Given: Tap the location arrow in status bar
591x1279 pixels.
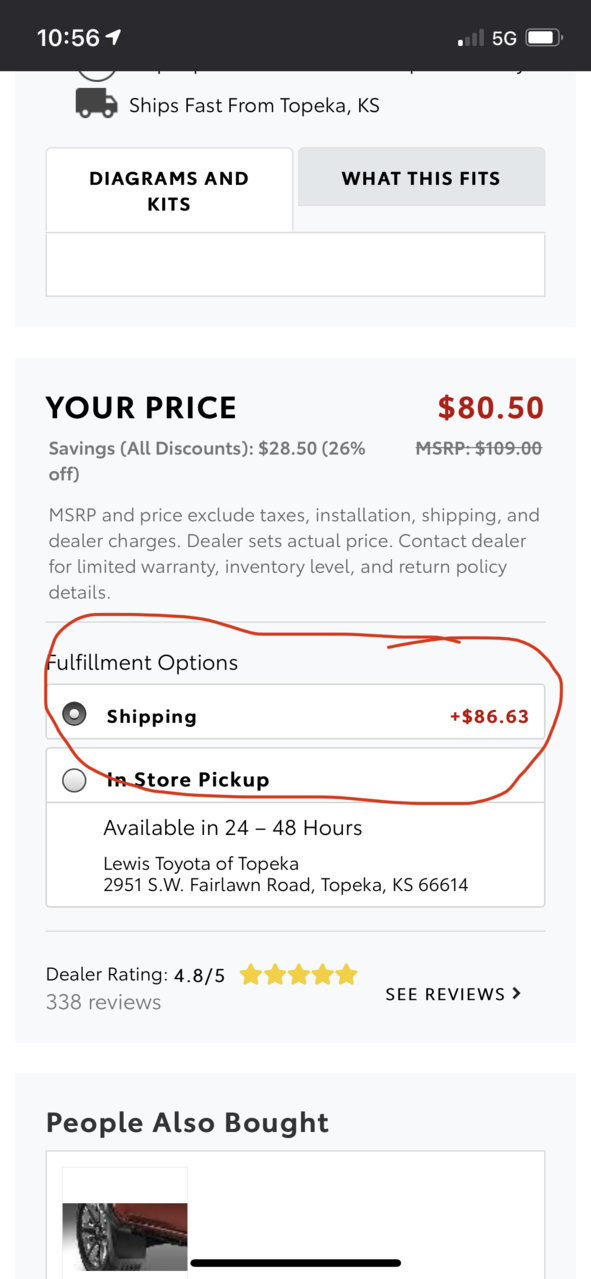Looking at the screenshot, I should 114,37.
